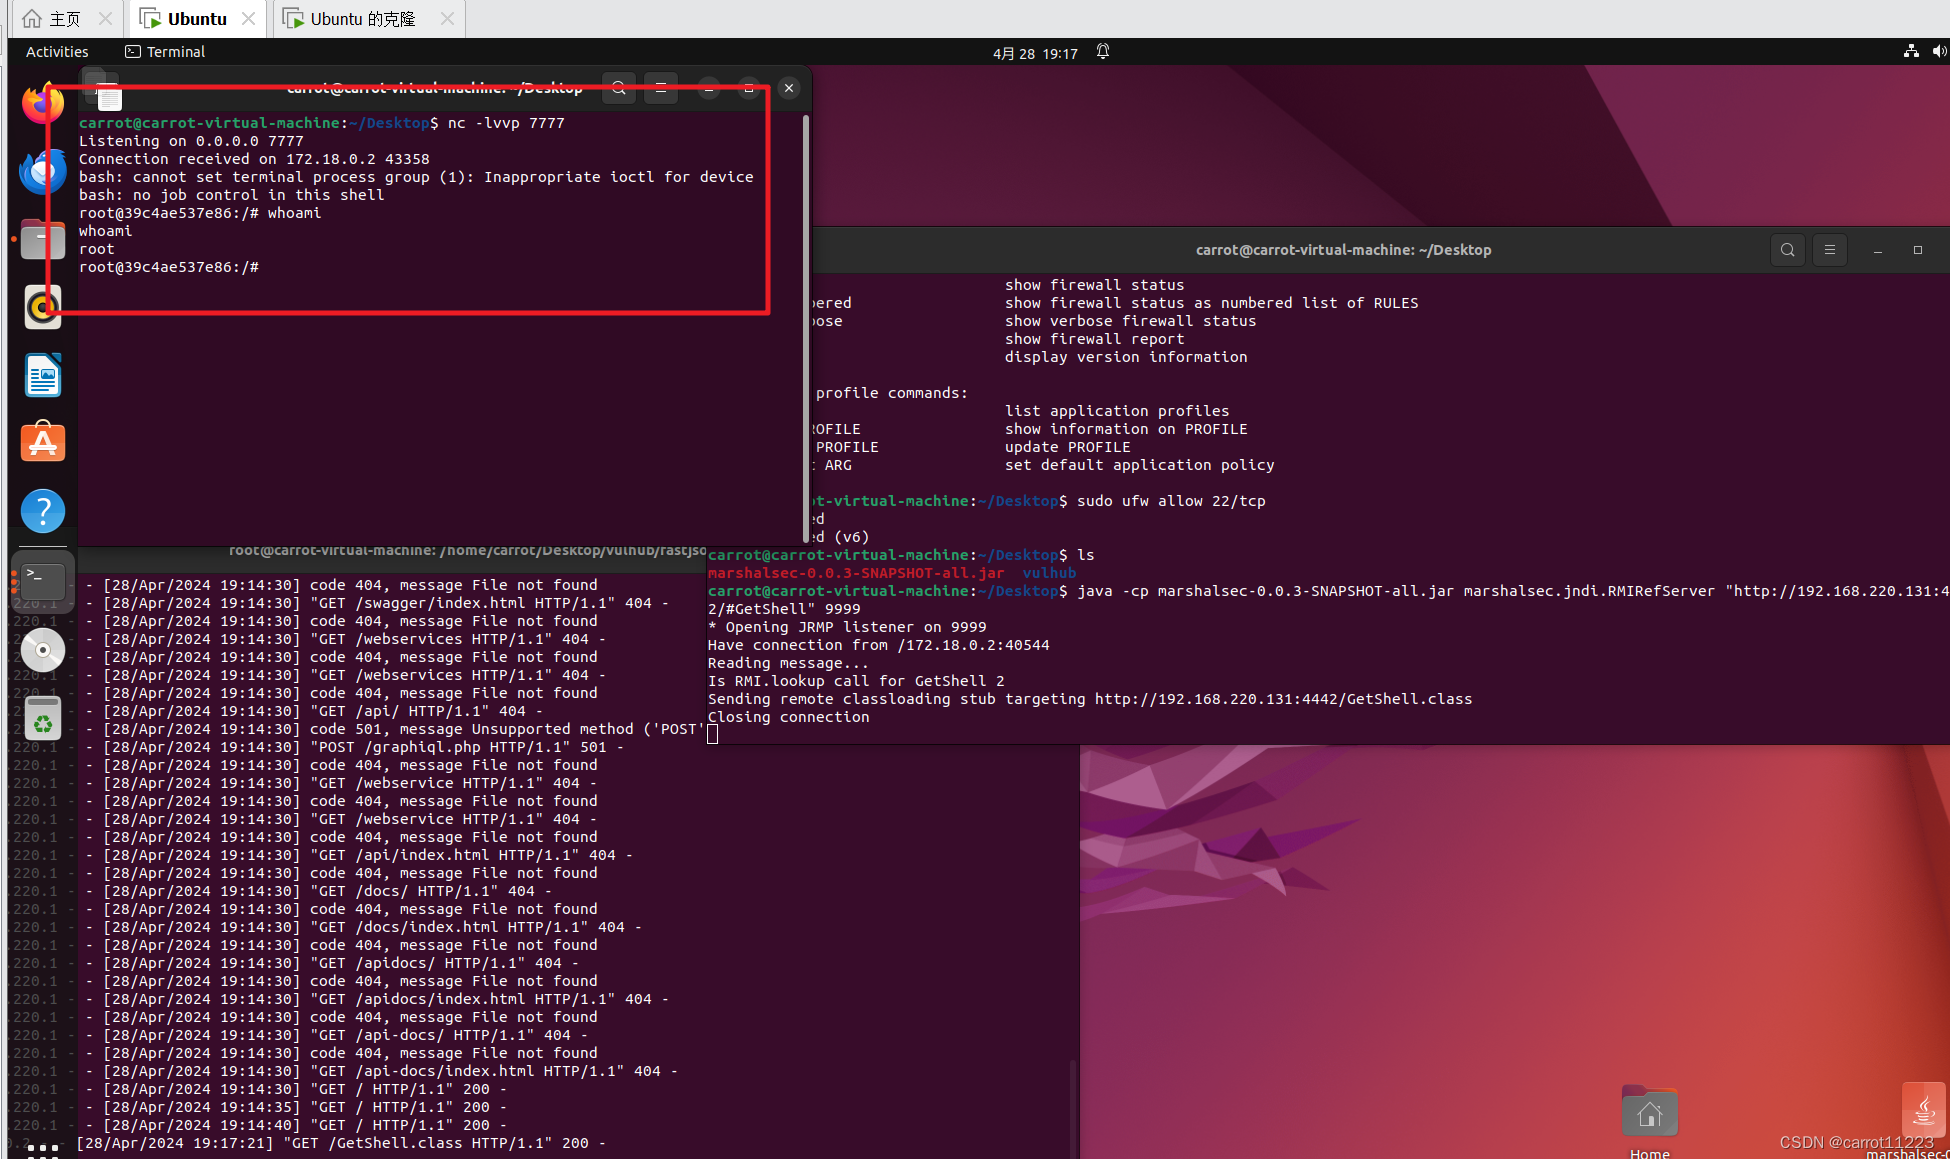Click new tab button in nc terminal
Viewport: 1950px width, 1159px height.
pos(101,89)
